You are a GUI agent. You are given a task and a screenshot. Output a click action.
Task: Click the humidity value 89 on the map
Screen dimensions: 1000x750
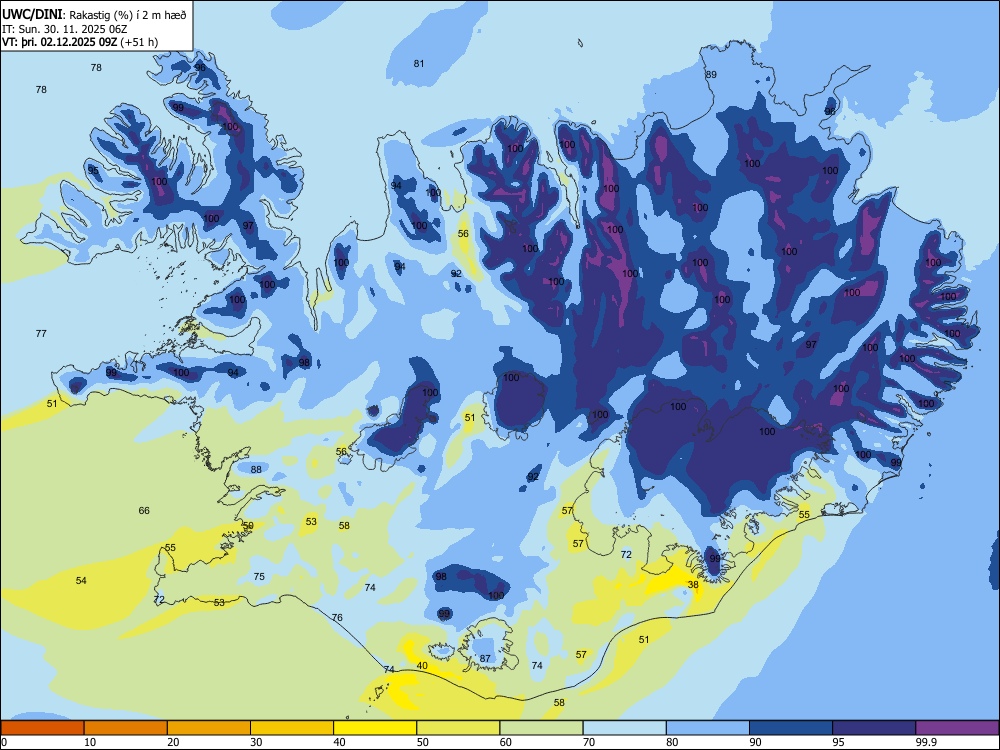pyautogui.click(x=711, y=75)
